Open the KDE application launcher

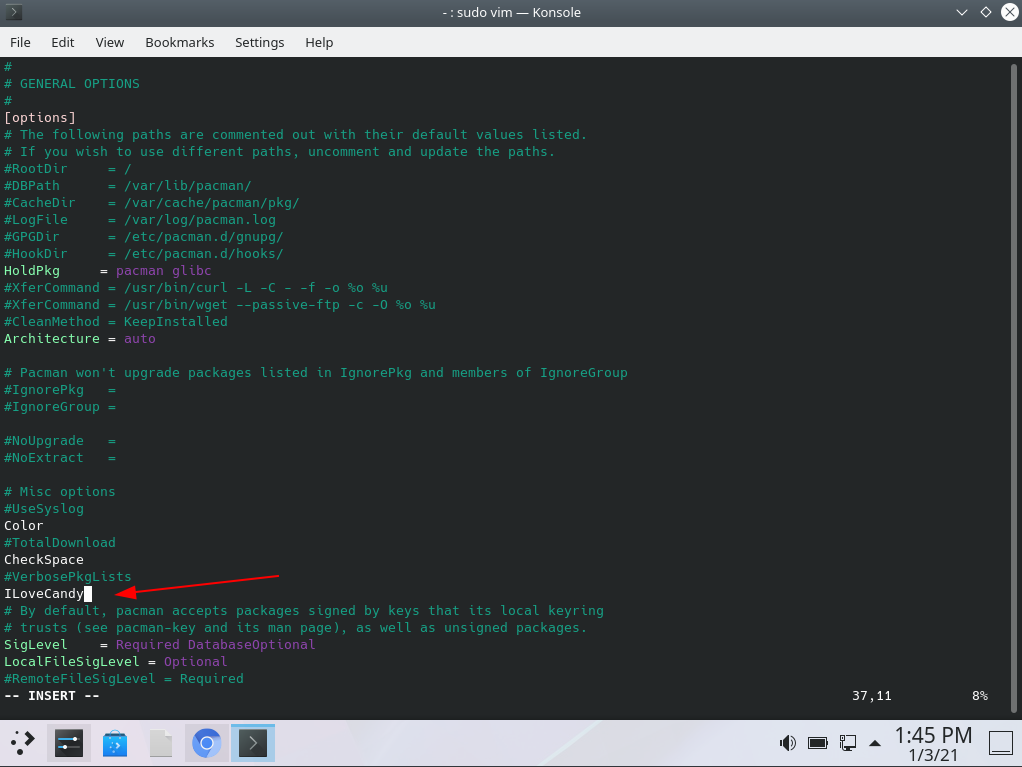point(21,743)
